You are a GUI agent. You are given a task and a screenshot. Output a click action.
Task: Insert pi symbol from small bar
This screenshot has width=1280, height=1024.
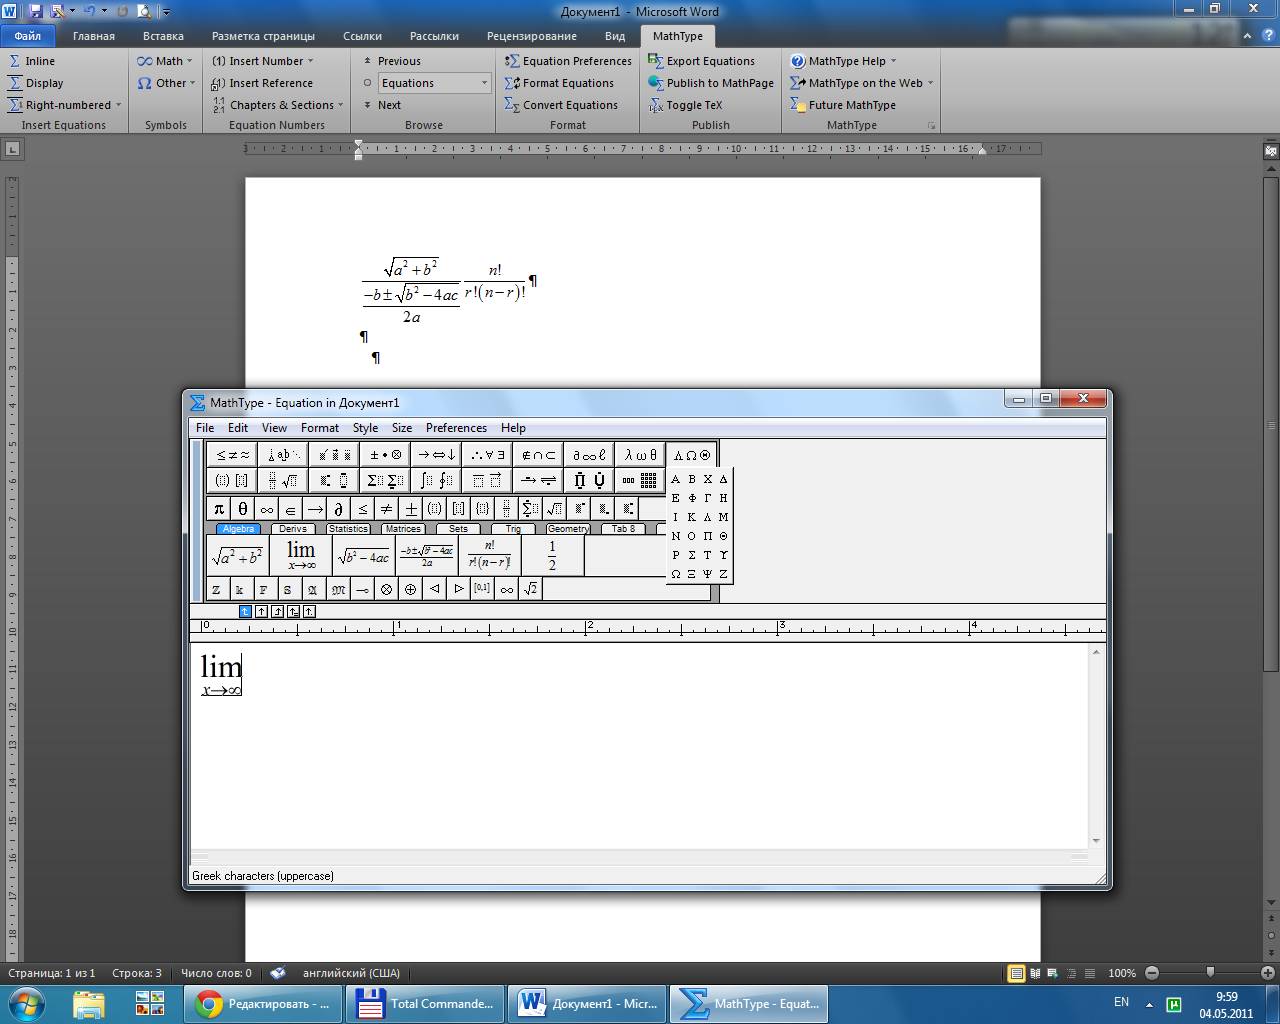click(219, 509)
